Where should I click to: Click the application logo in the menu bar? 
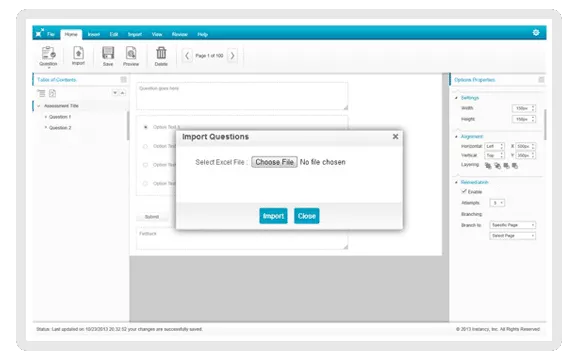(40, 33)
